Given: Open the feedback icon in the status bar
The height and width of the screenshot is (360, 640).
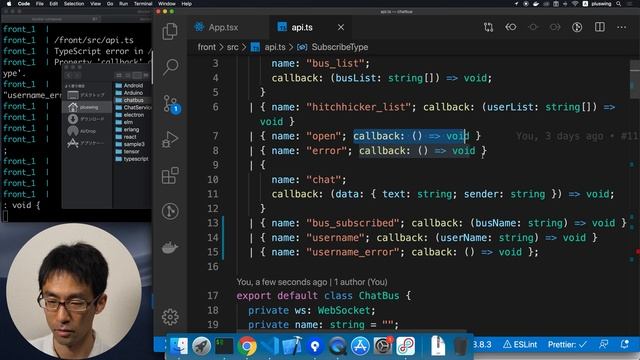Looking at the screenshot, I should tap(604, 344).
